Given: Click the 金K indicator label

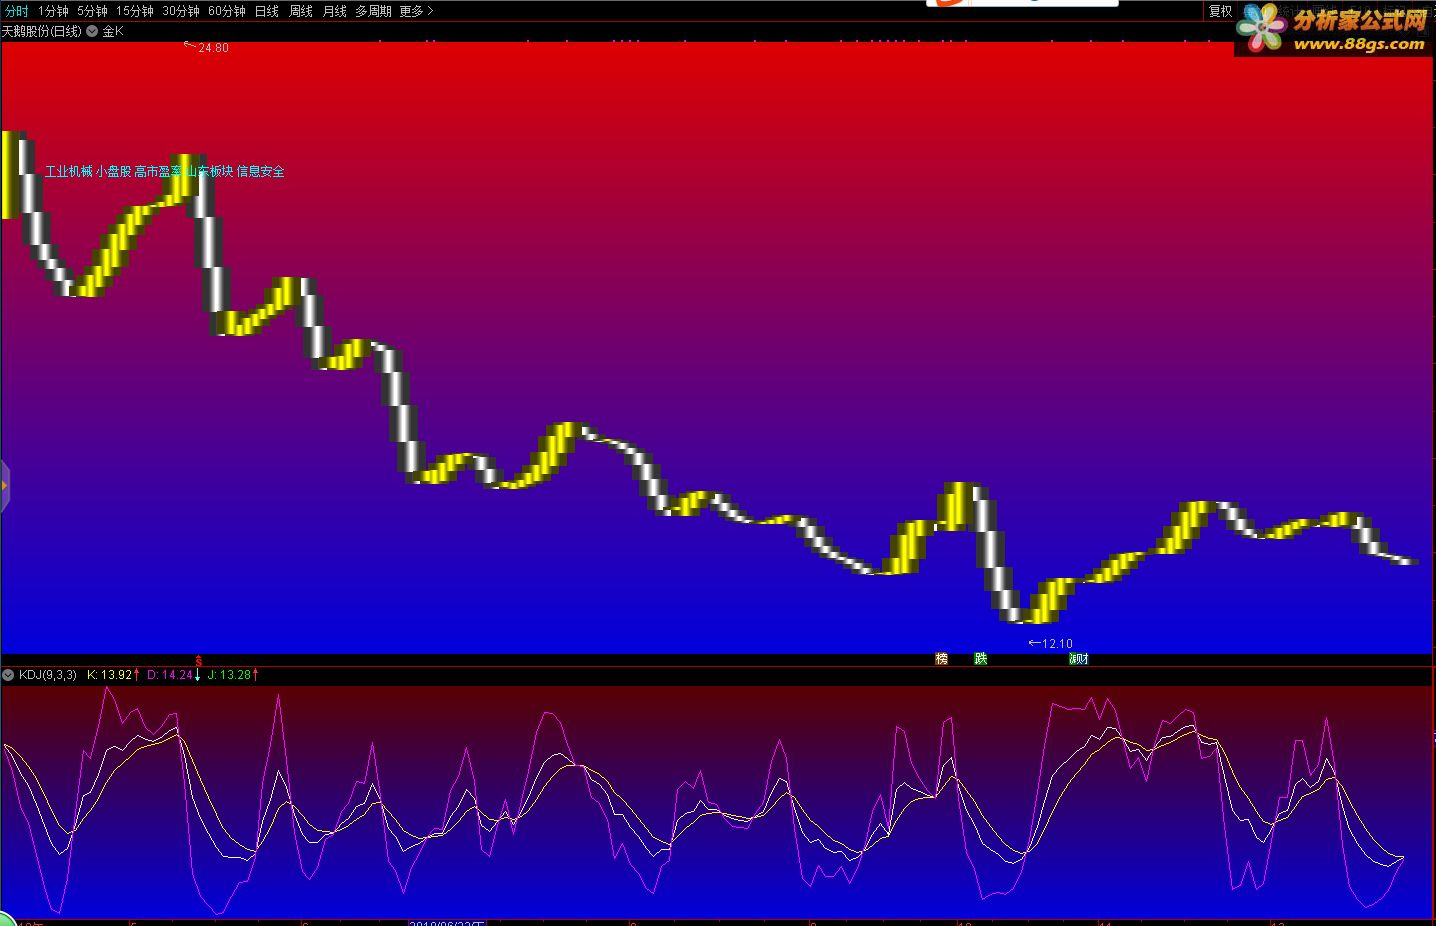Looking at the screenshot, I should coord(113,31).
